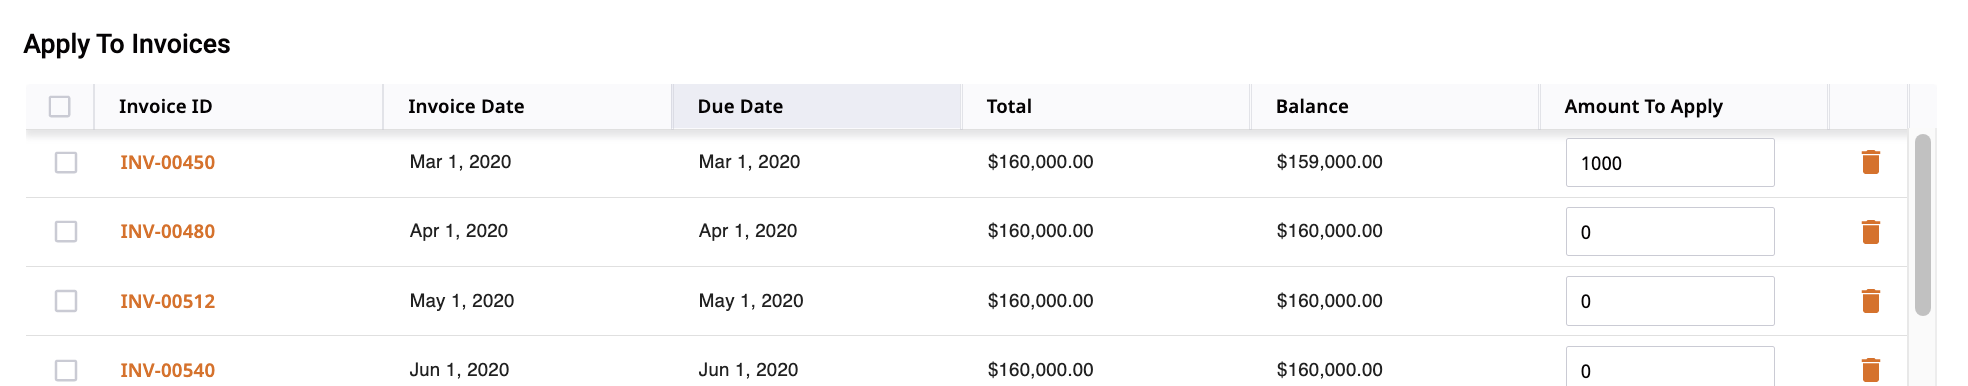Mark the INV-00540 checkbox
1968x386 pixels.
tap(66, 370)
